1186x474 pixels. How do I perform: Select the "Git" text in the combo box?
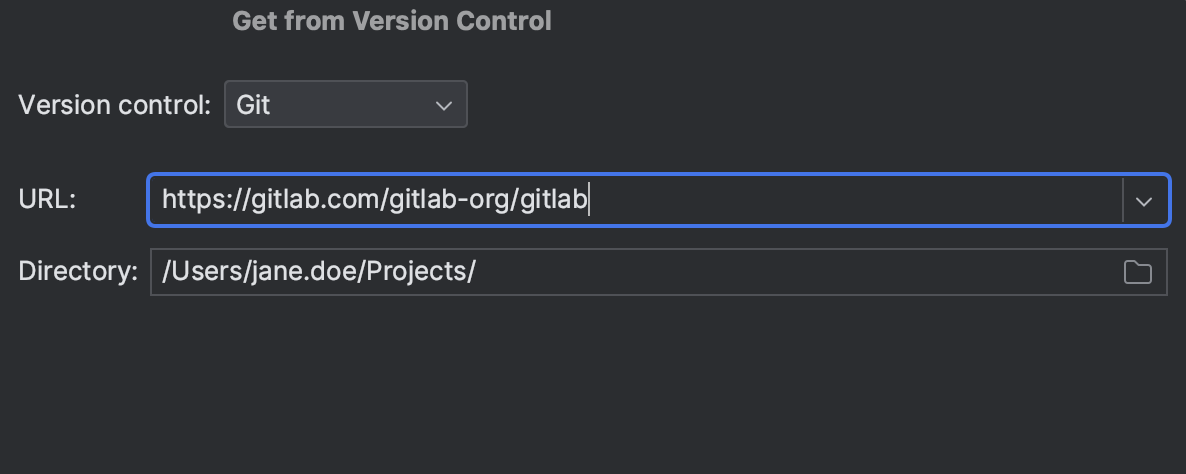tap(253, 105)
